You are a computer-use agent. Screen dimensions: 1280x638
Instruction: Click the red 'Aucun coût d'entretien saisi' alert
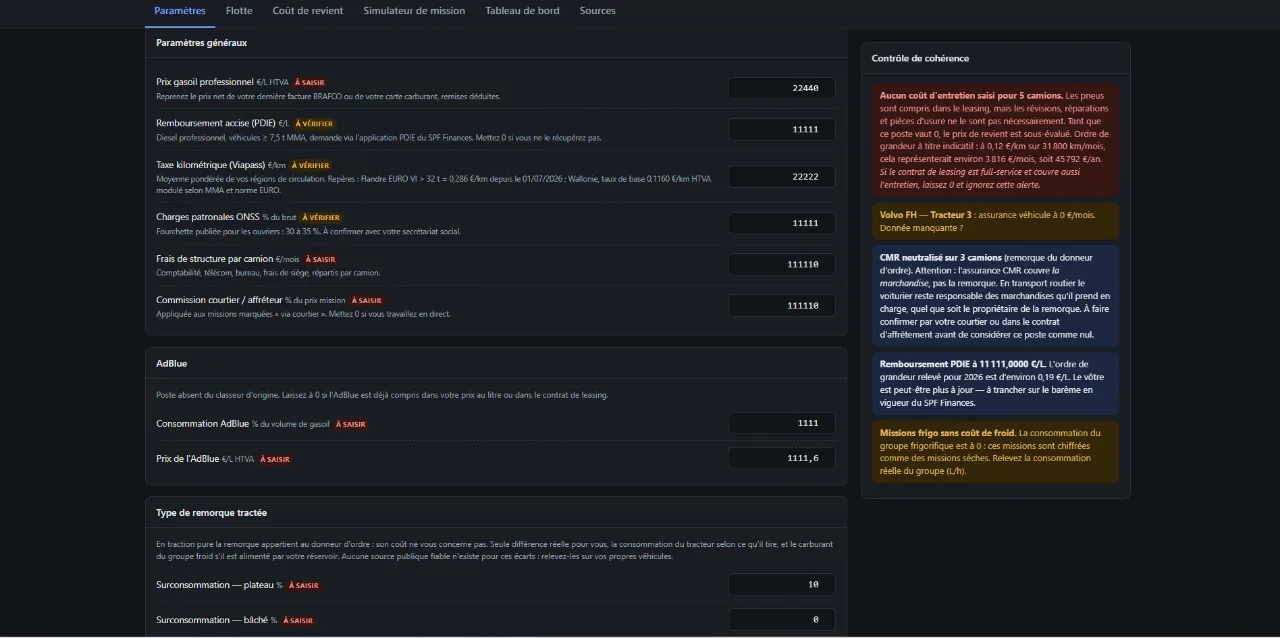coord(995,140)
